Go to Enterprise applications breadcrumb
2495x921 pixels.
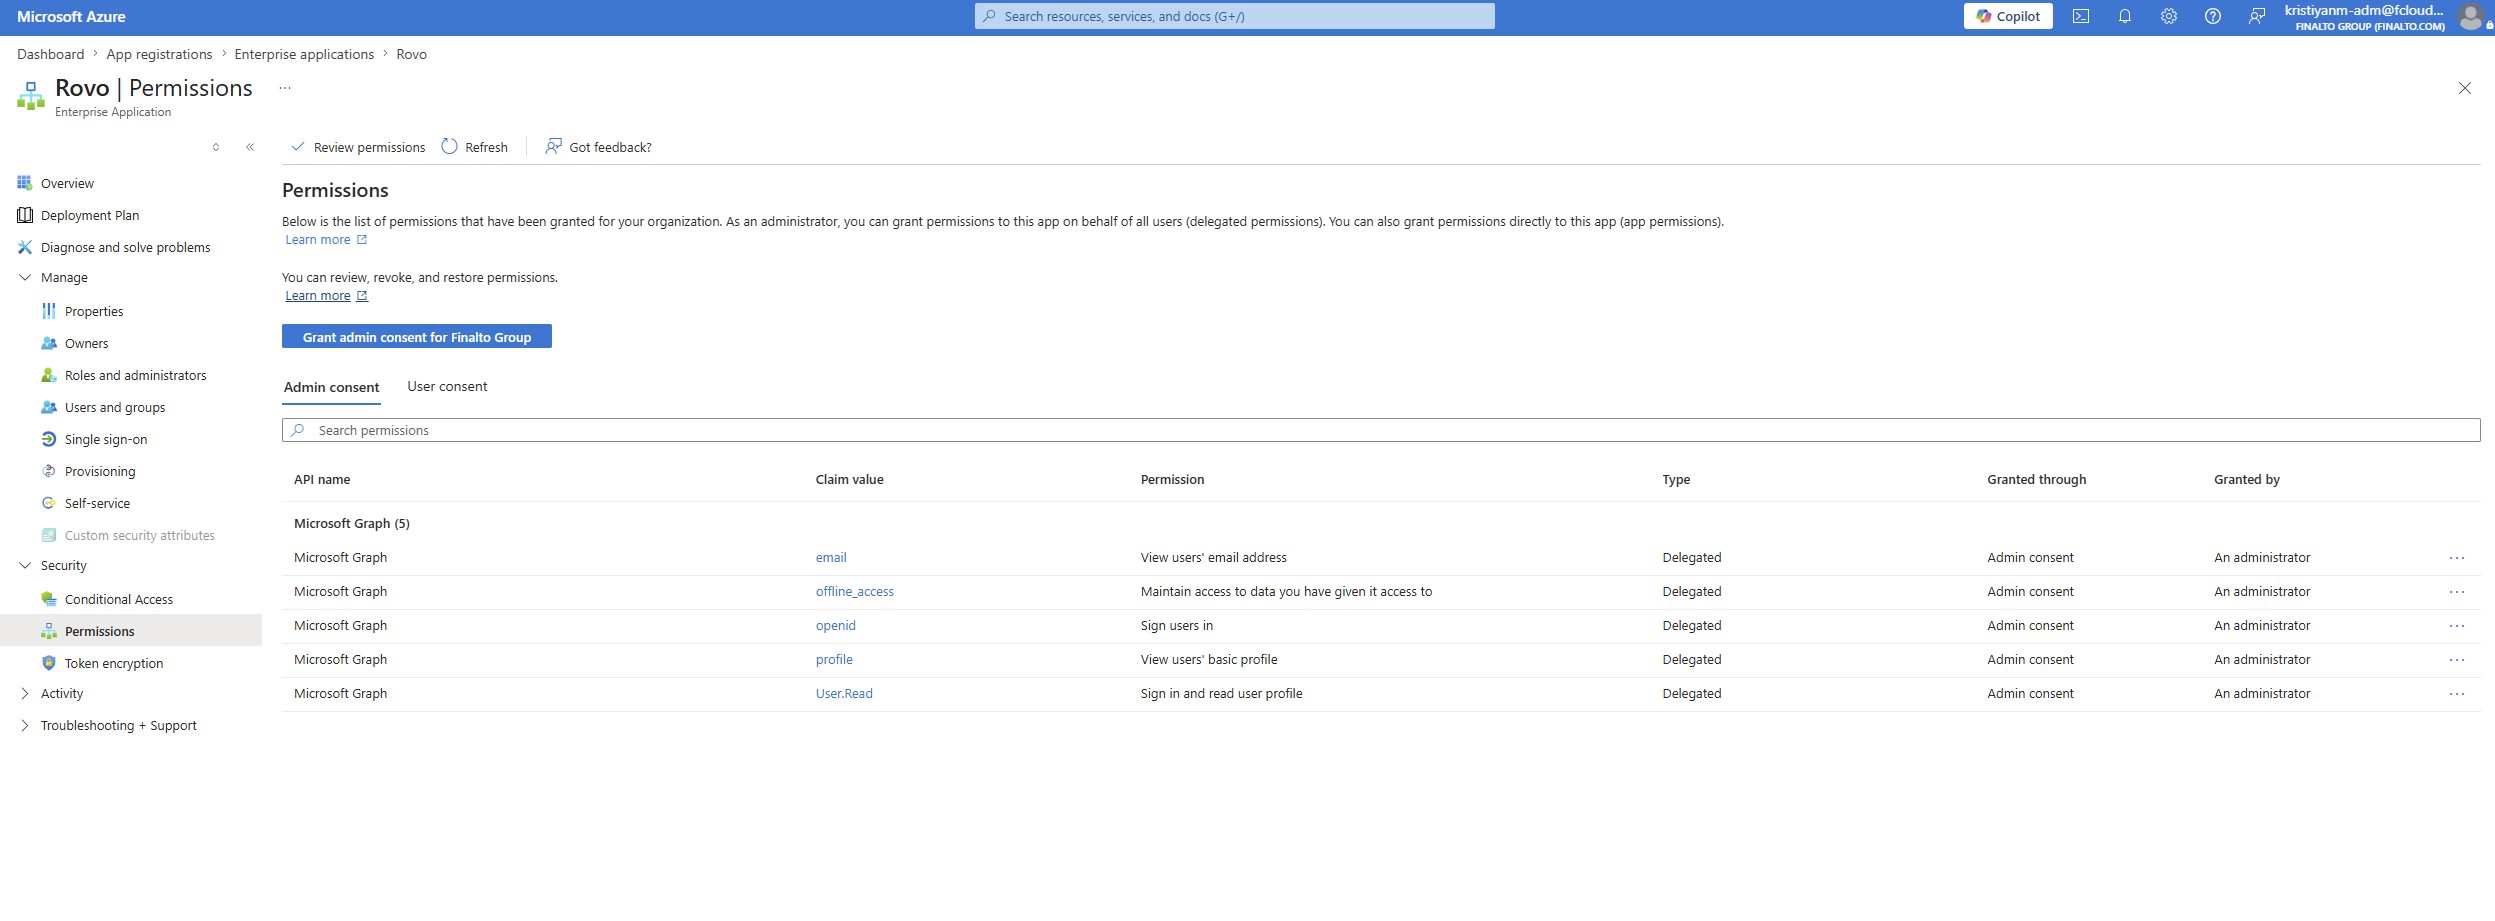tap(304, 54)
